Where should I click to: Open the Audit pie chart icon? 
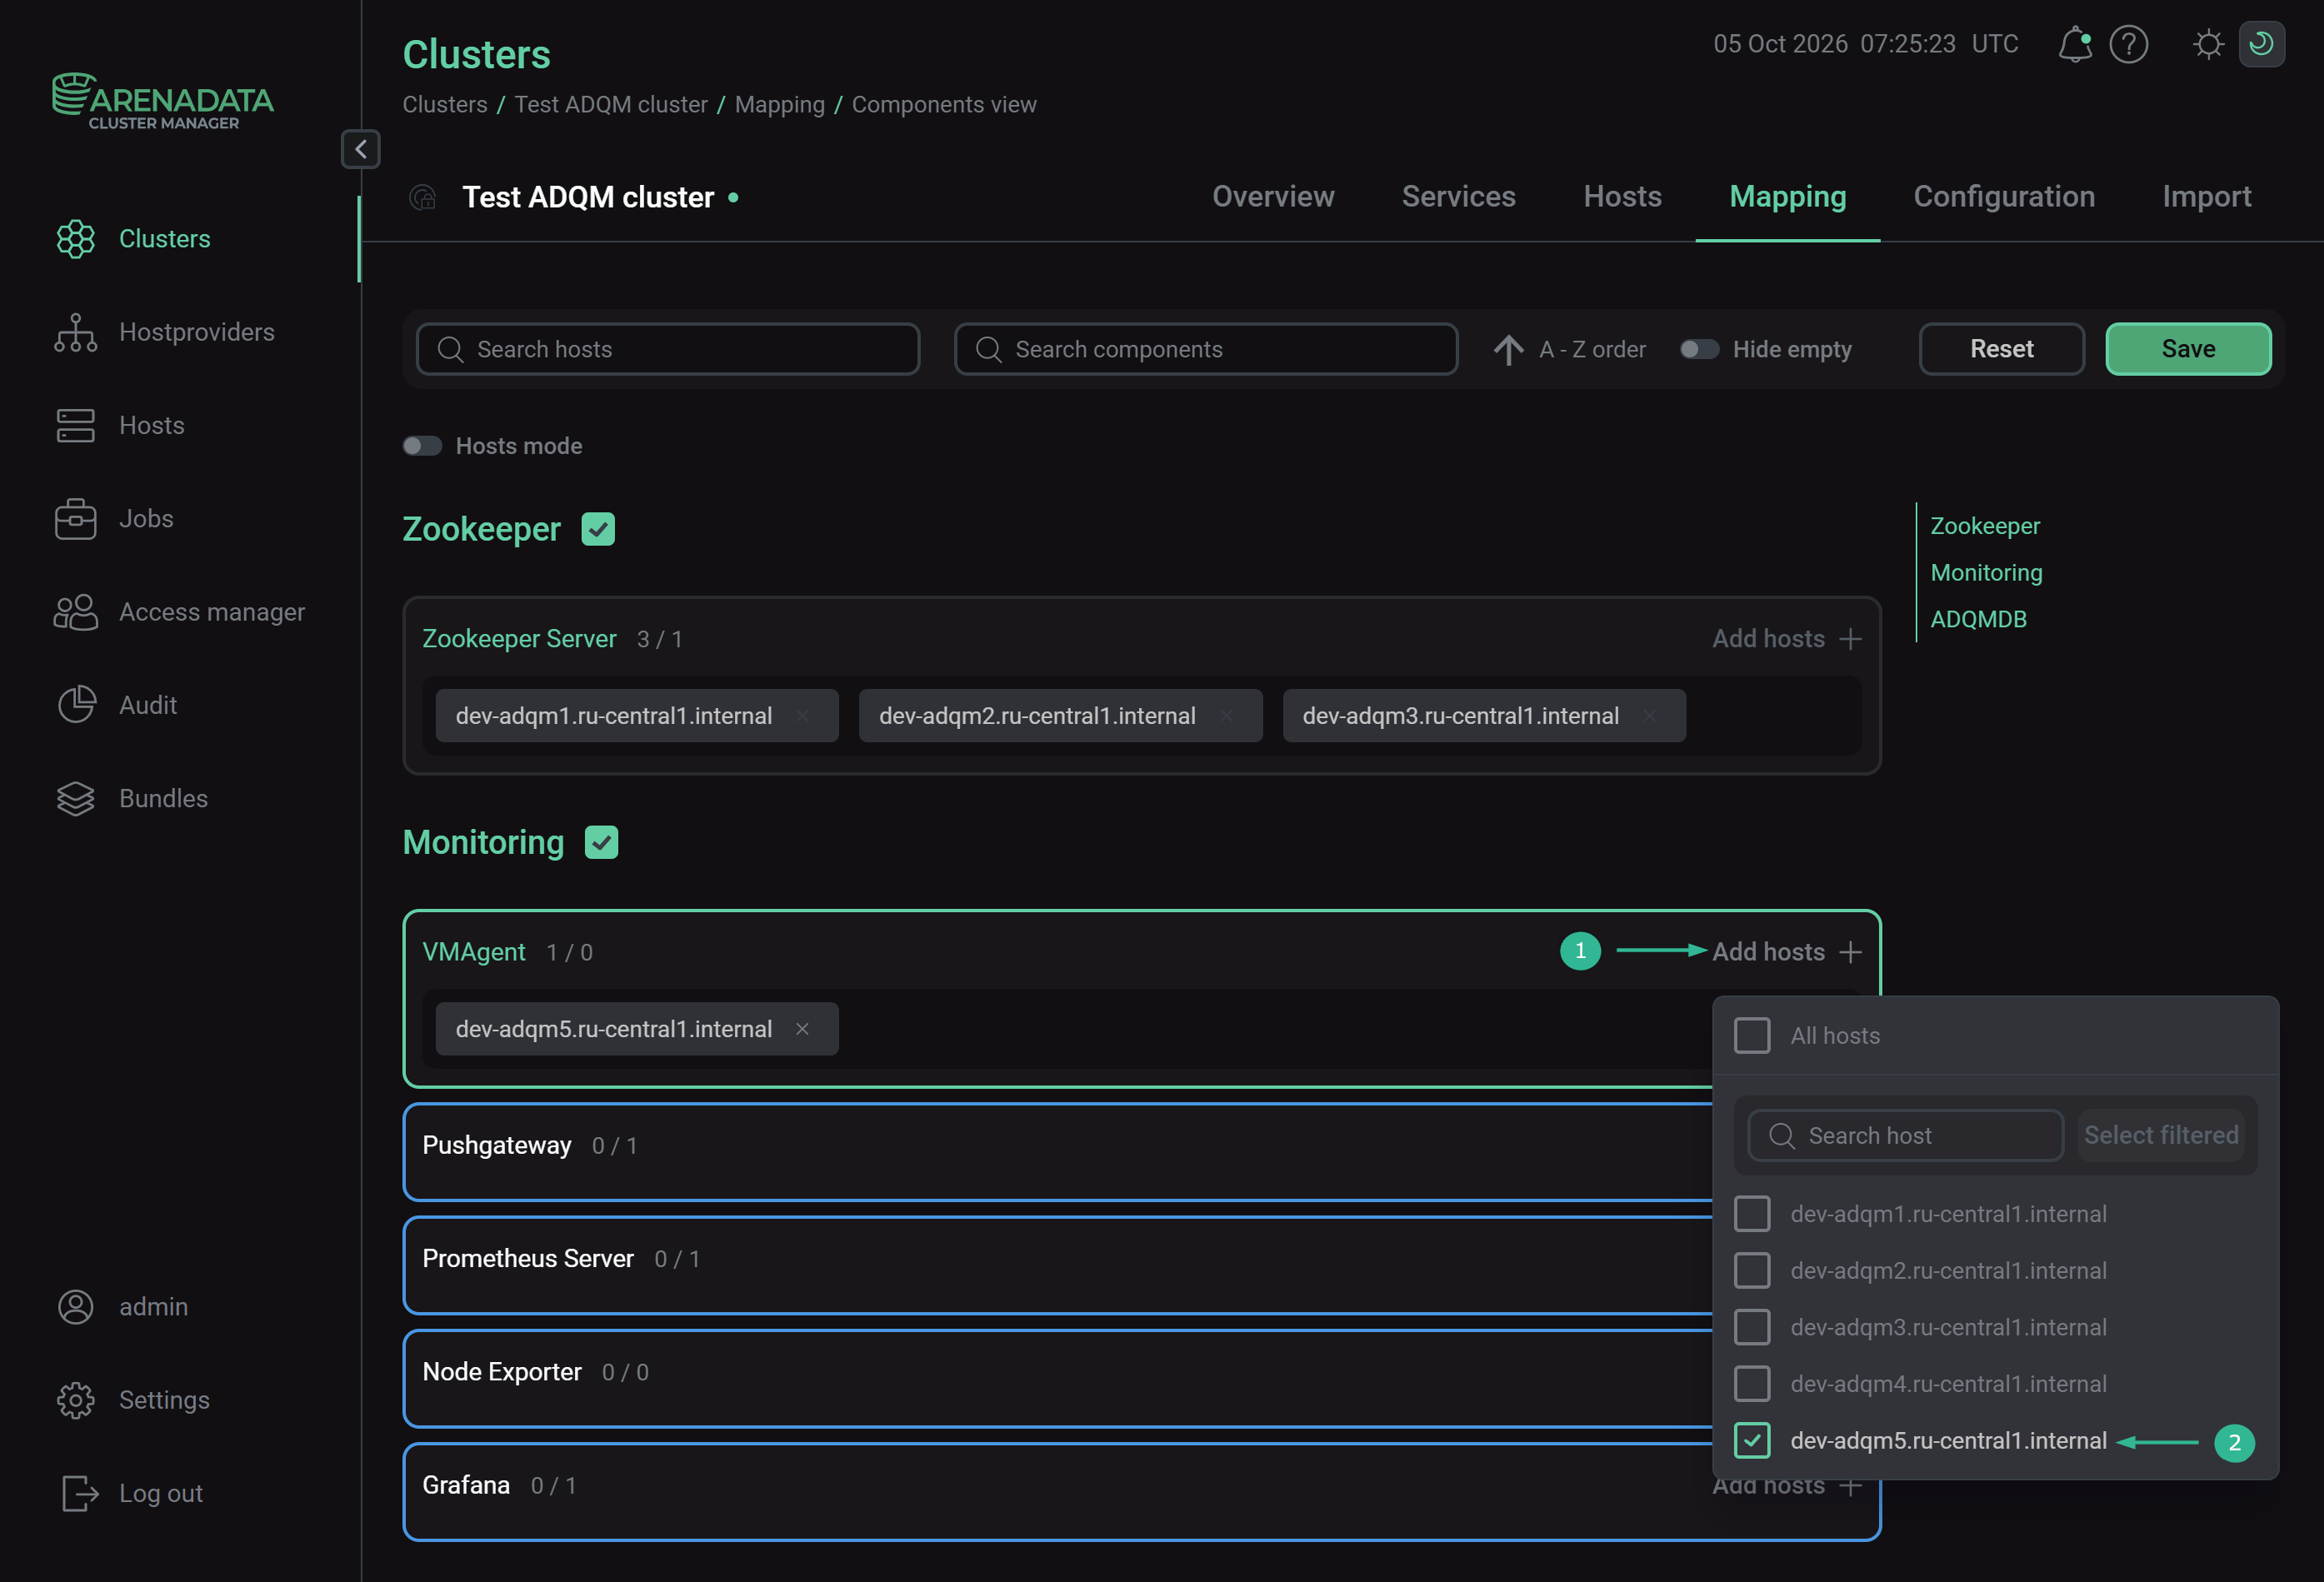tap(76, 705)
